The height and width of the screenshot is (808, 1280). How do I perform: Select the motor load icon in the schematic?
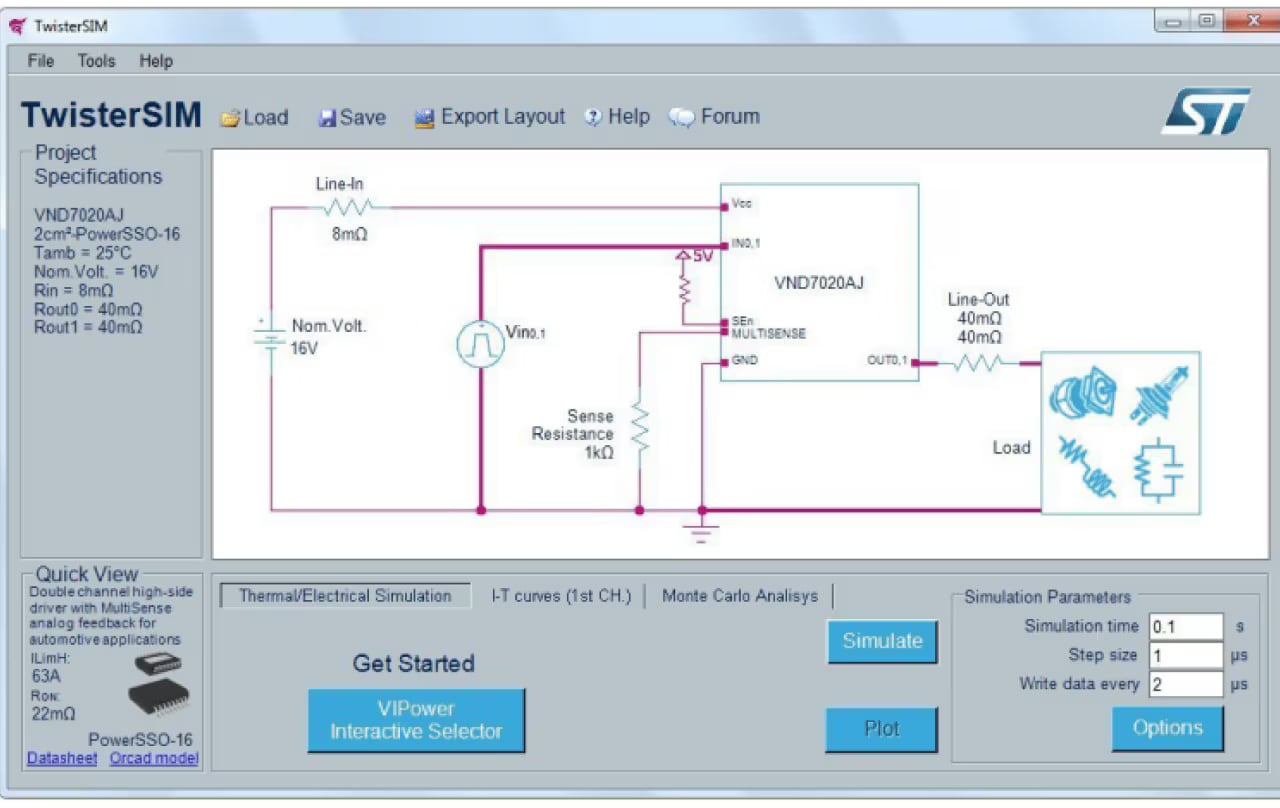[x=1083, y=392]
